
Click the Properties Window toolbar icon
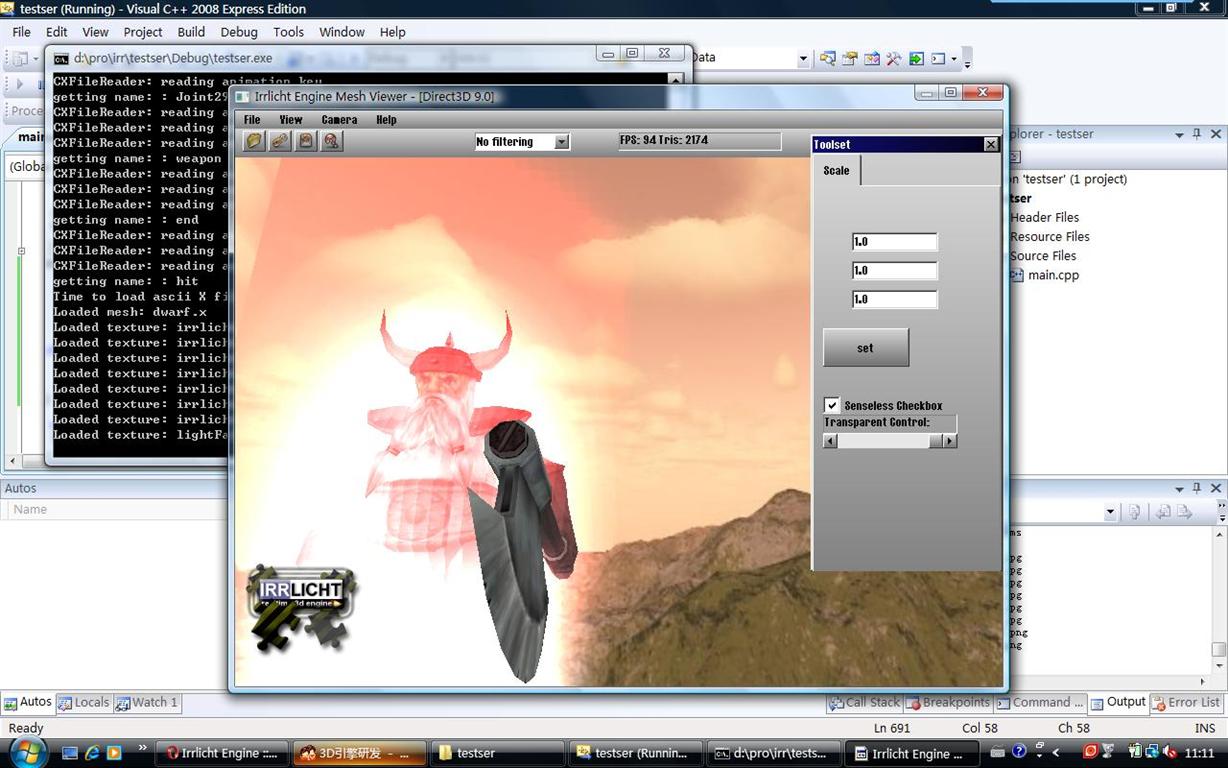tap(850, 59)
